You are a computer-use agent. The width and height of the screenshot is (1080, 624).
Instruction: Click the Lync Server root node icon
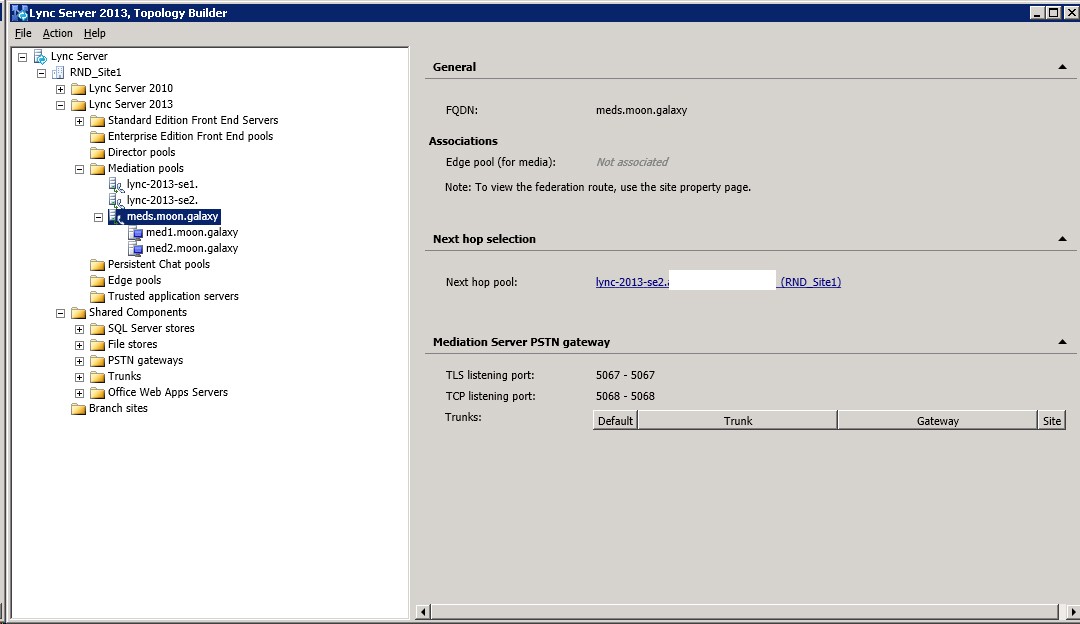[x=40, y=57]
